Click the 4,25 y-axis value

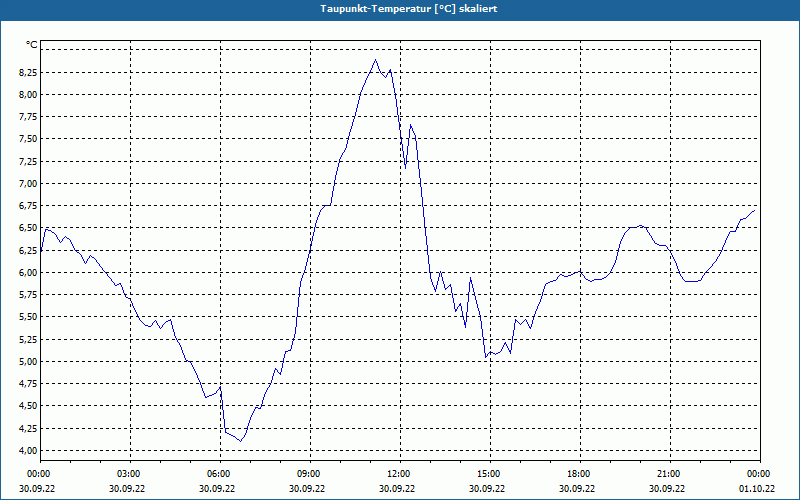tap(28, 429)
